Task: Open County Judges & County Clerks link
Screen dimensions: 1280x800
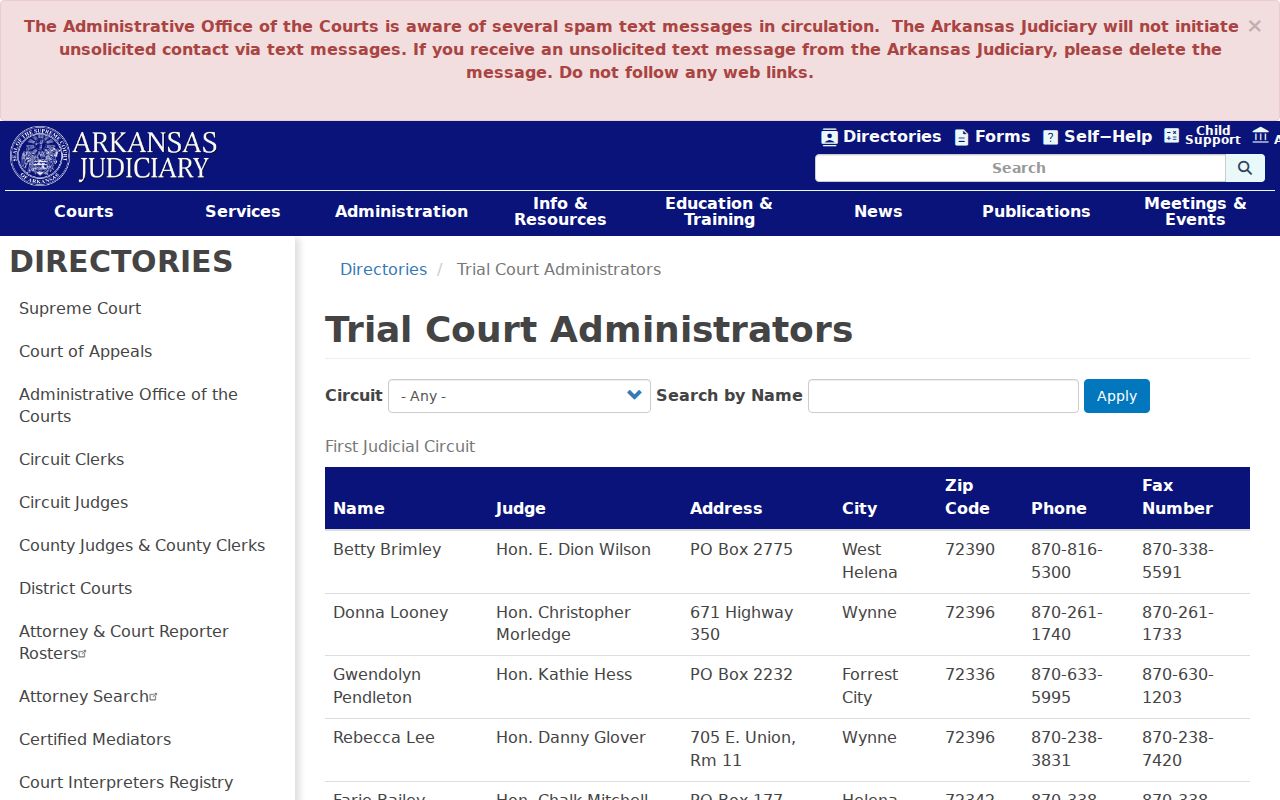Action: click(142, 545)
